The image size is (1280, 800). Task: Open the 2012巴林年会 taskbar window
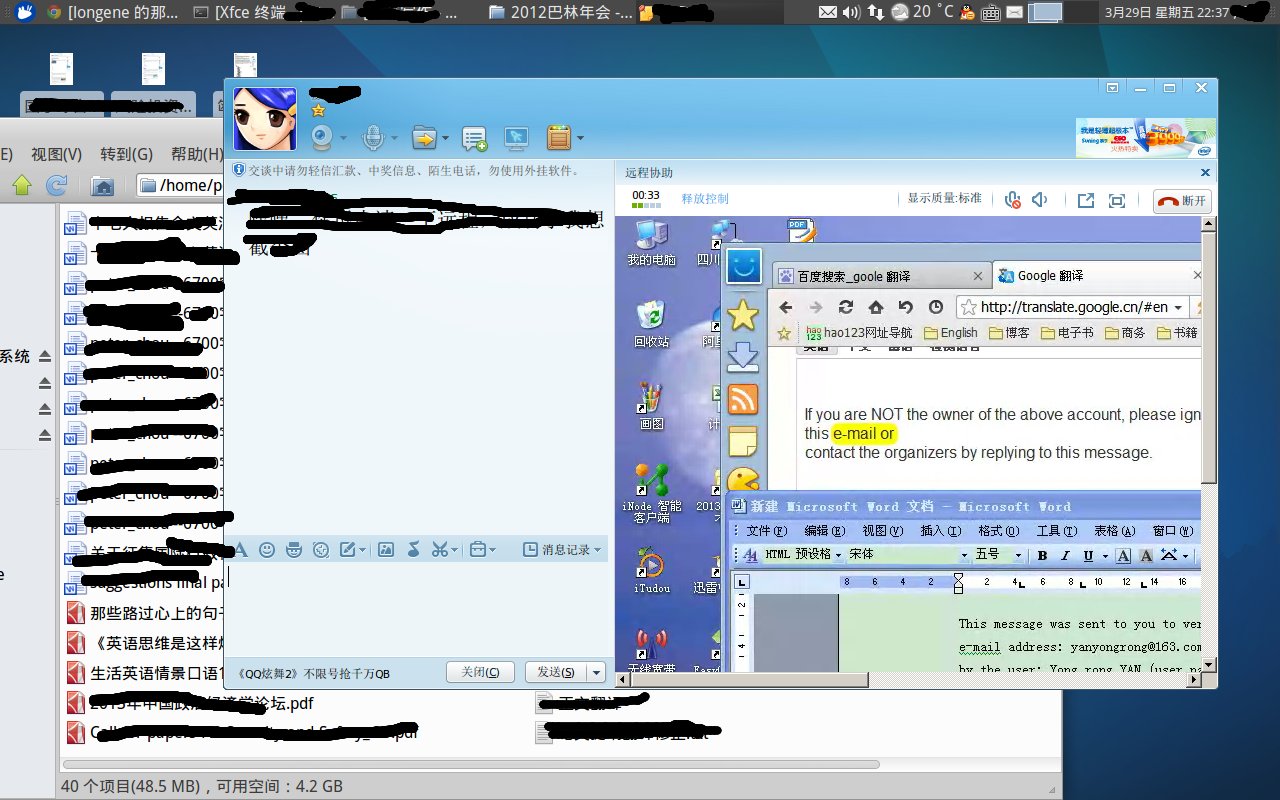coord(561,12)
